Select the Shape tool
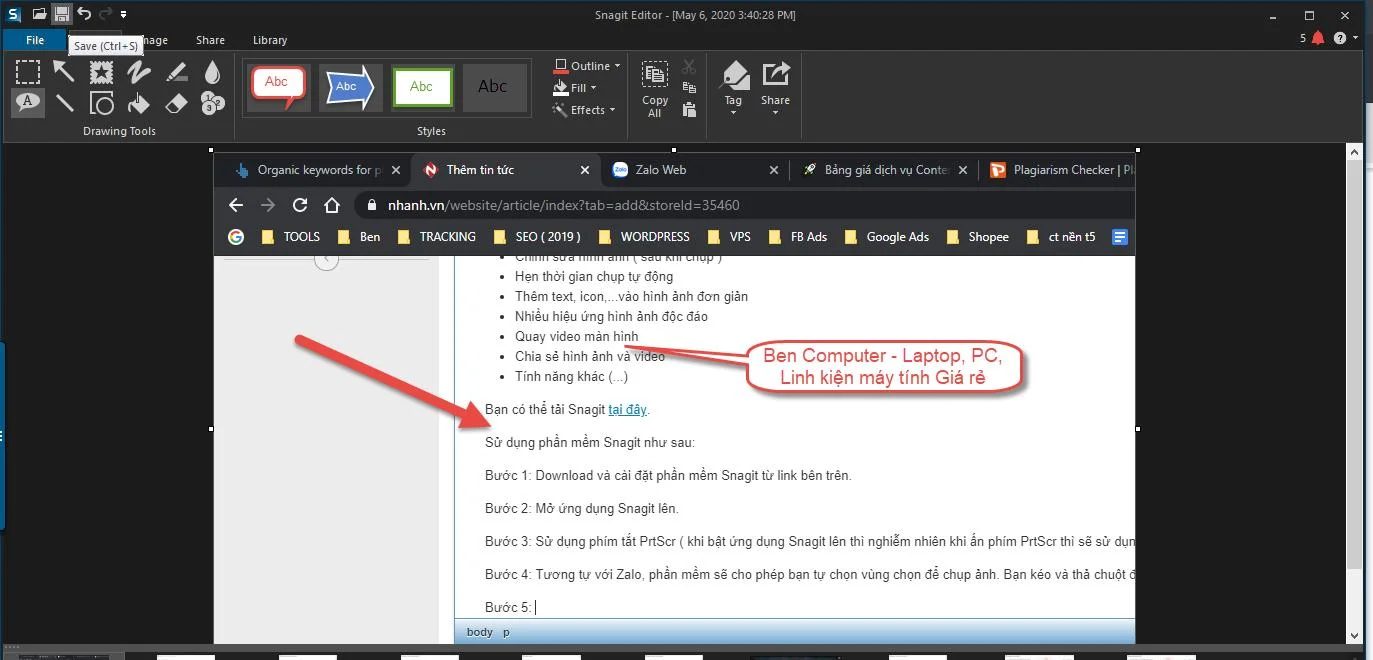Viewport: 1373px width, 660px height. (101, 103)
